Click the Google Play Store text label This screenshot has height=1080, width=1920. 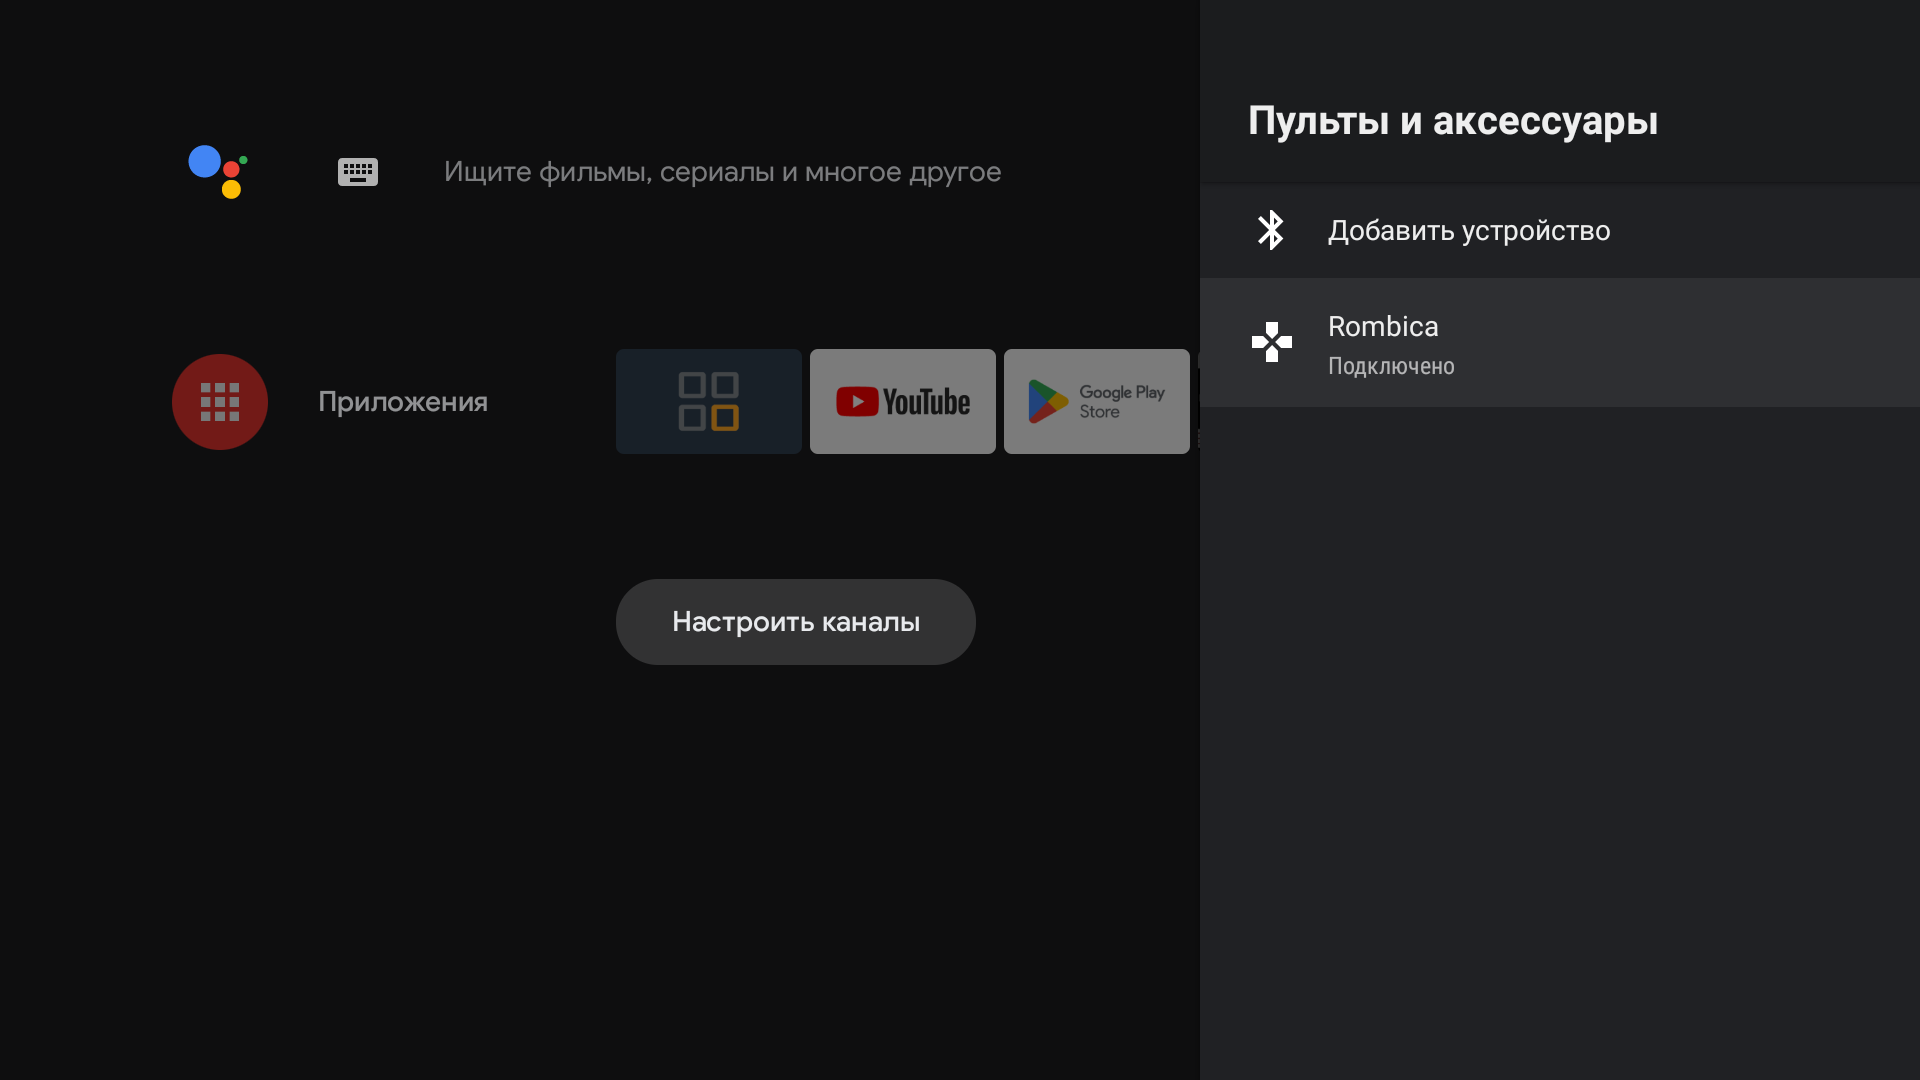(x=1121, y=402)
